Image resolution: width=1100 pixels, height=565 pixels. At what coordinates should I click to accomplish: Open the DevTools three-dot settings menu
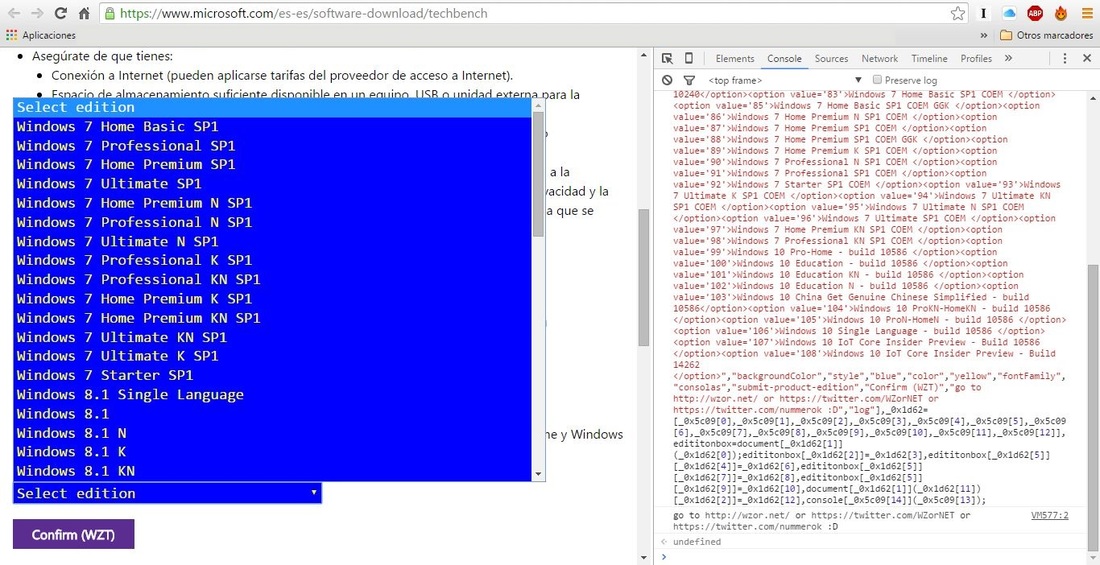pyautogui.click(x=1065, y=58)
